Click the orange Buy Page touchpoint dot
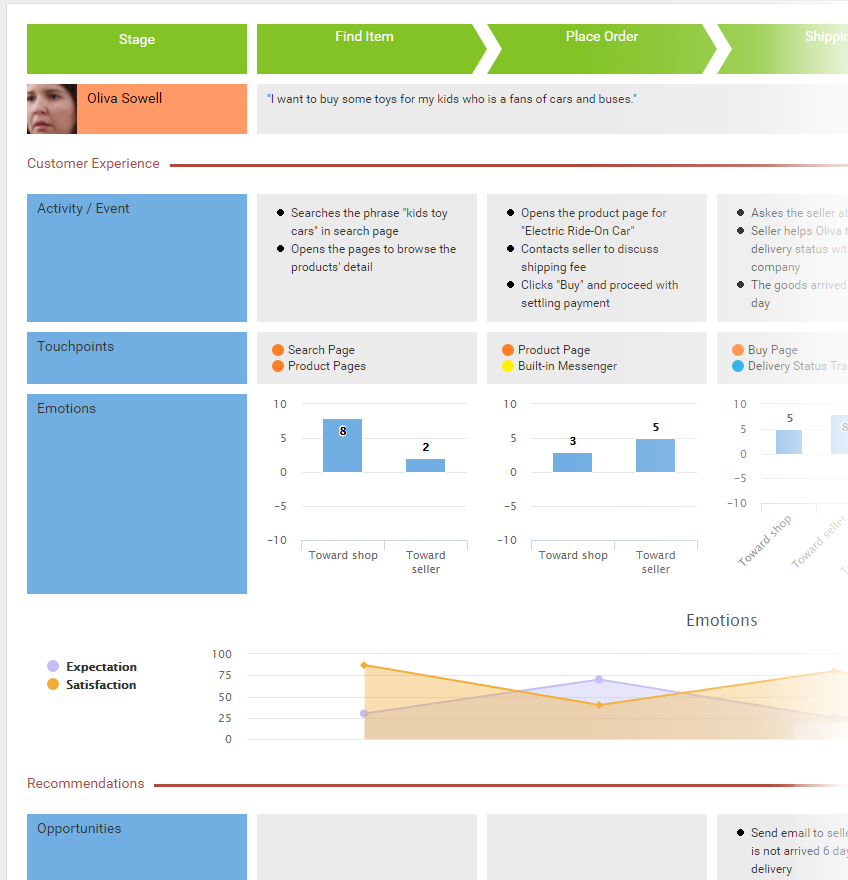Image resolution: width=848 pixels, height=880 pixels. pos(738,350)
